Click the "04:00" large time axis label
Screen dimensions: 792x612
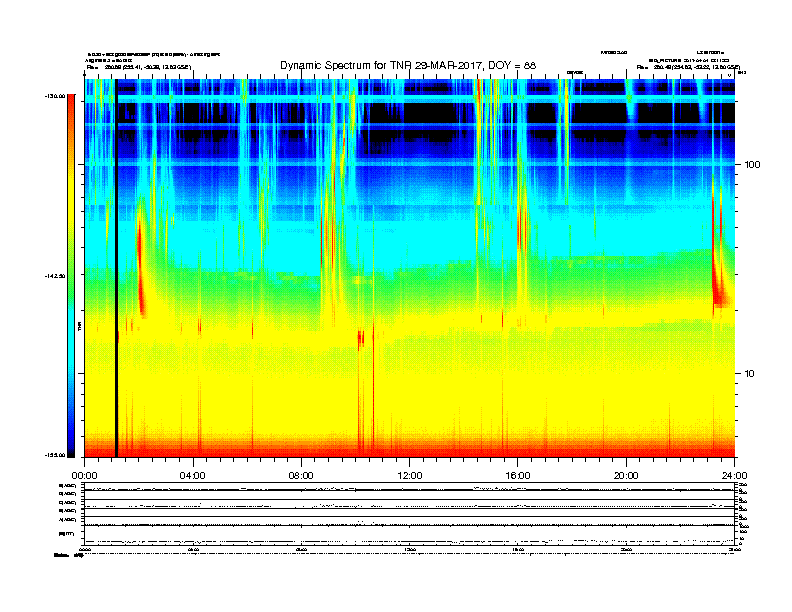tap(193, 476)
